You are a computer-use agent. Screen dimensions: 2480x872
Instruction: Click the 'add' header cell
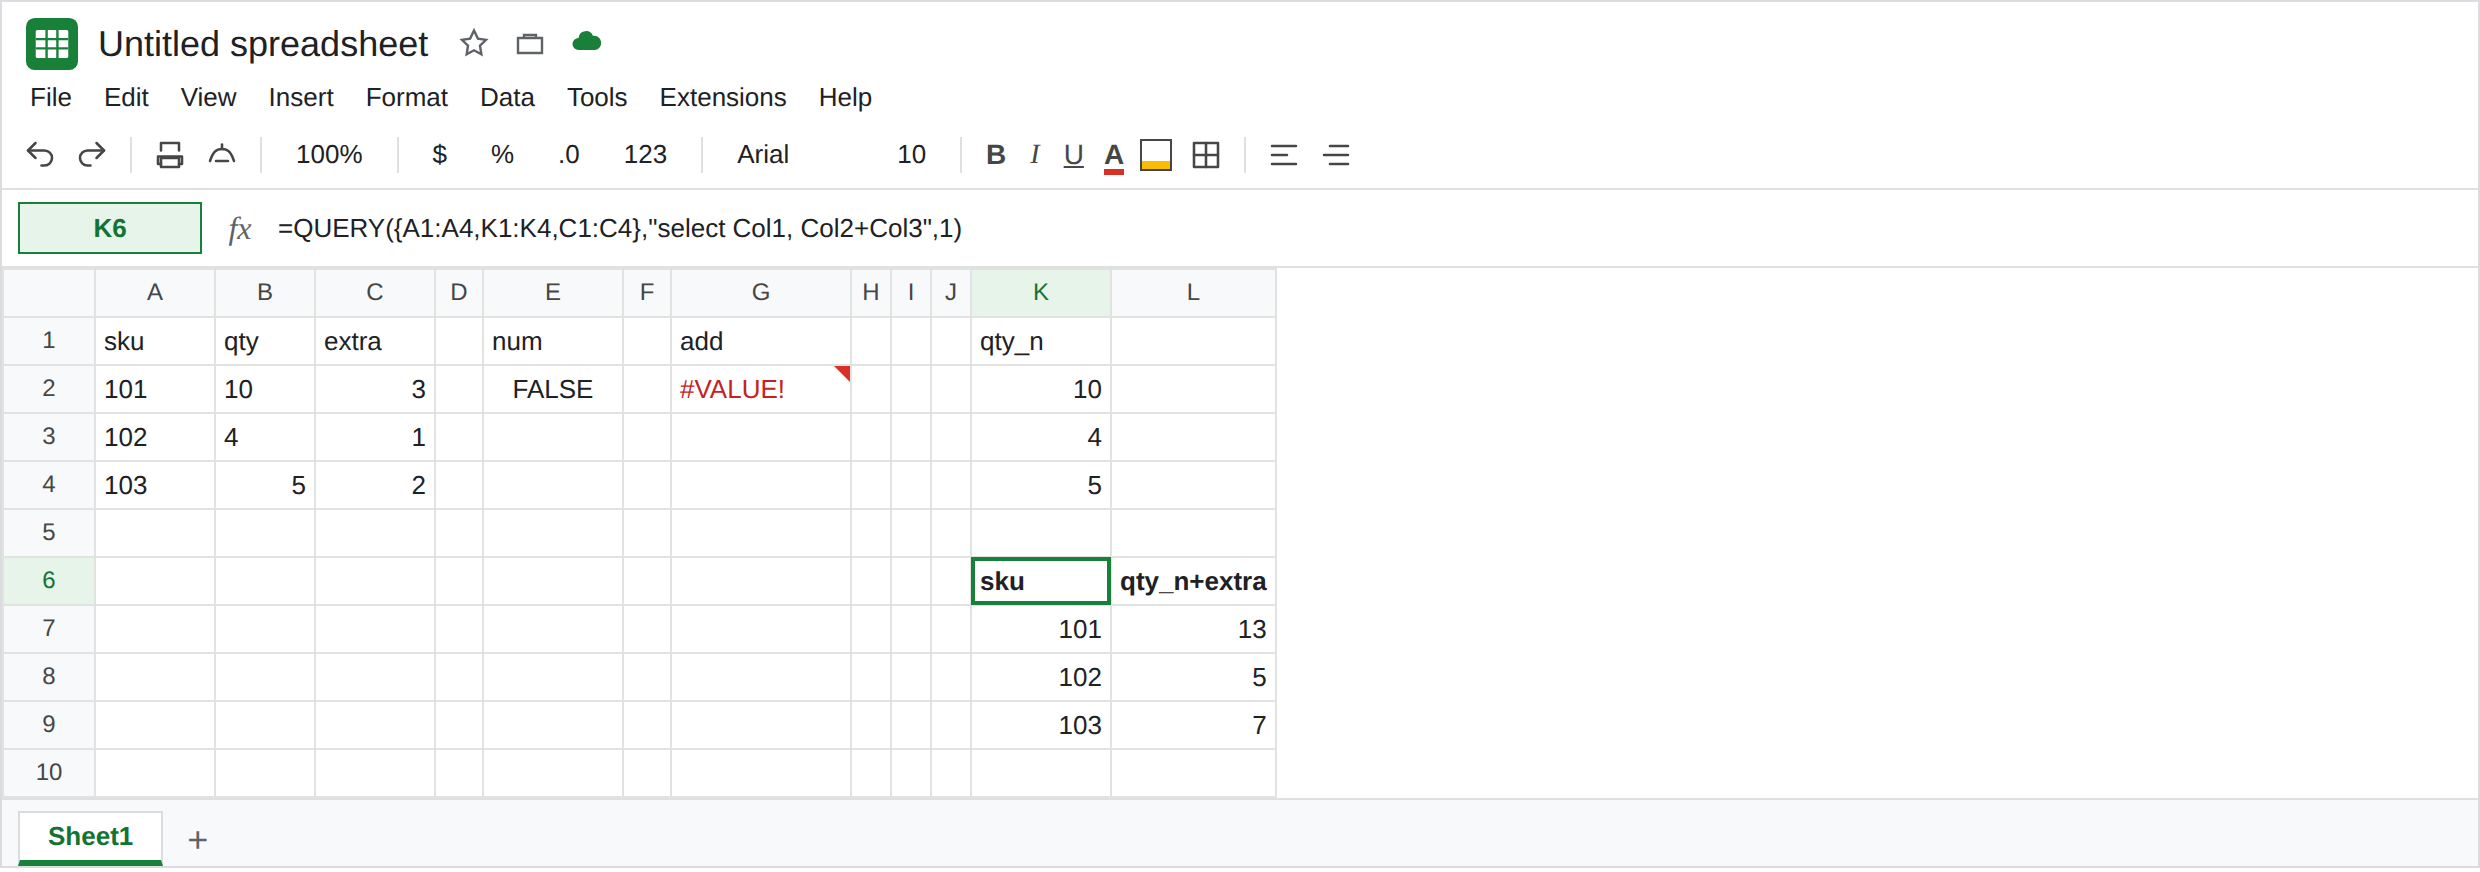(x=761, y=341)
